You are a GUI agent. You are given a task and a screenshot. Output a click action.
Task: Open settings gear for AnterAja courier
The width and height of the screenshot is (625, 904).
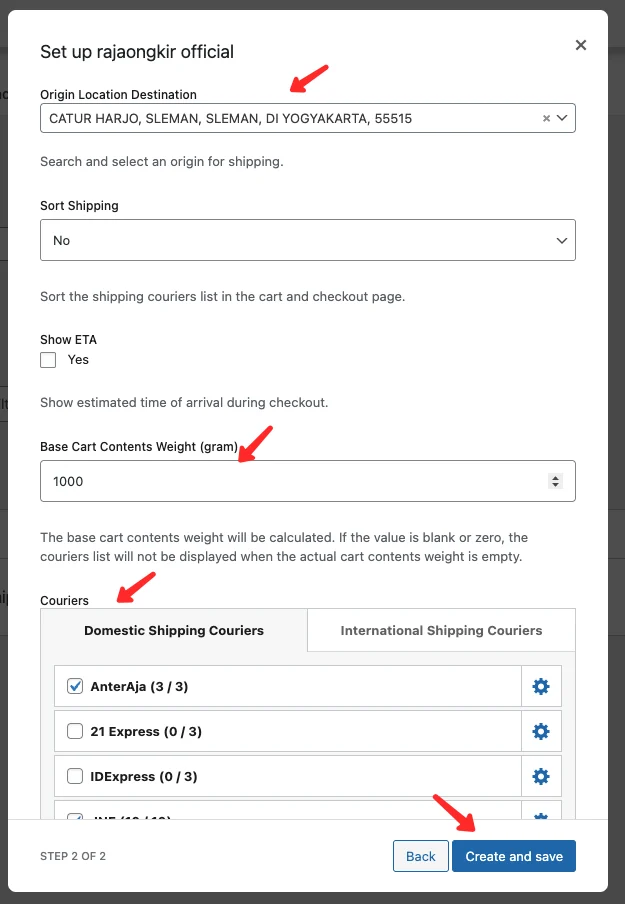point(541,686)
